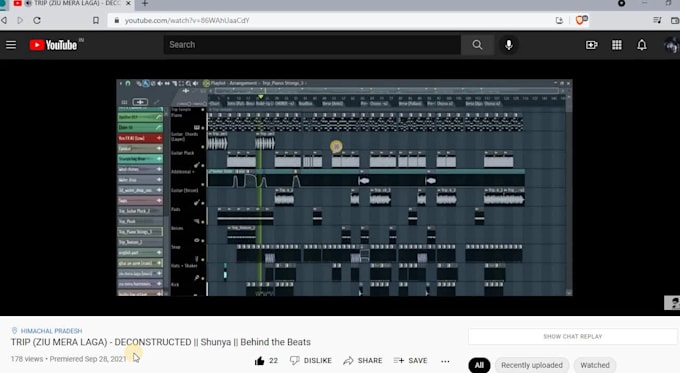
Task: Toggle mute dot on Guitar Strum track
Action: 203,203
